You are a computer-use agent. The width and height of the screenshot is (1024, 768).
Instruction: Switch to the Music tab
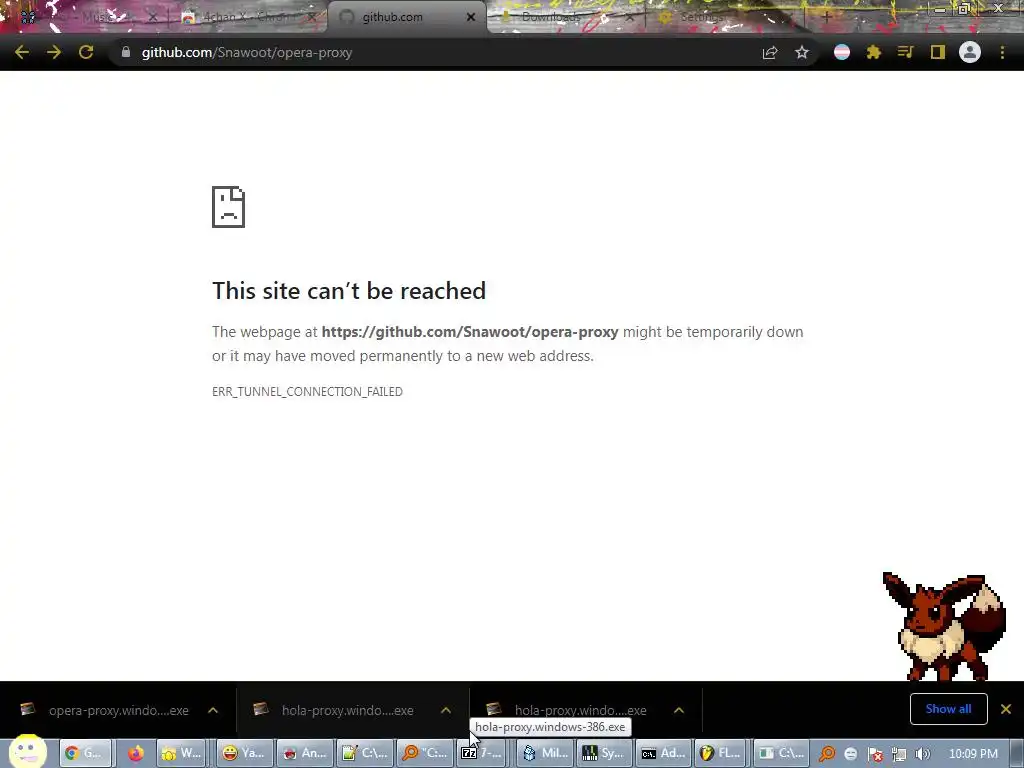pos(88,17)
